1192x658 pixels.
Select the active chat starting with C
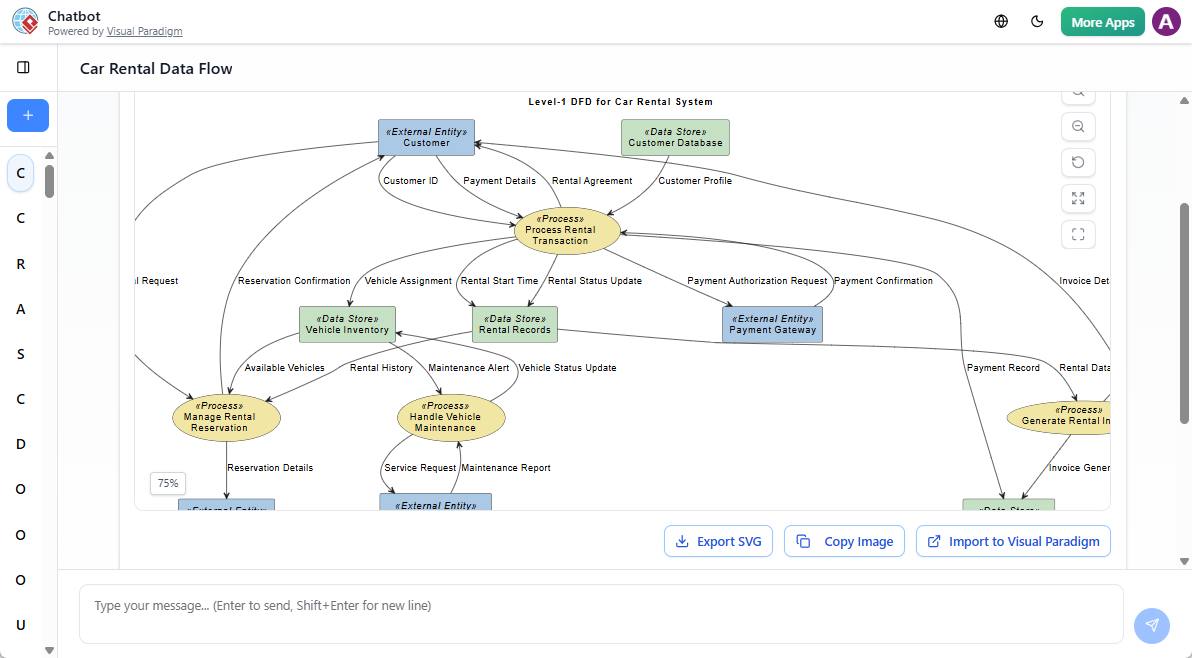(x=20, y=173)
